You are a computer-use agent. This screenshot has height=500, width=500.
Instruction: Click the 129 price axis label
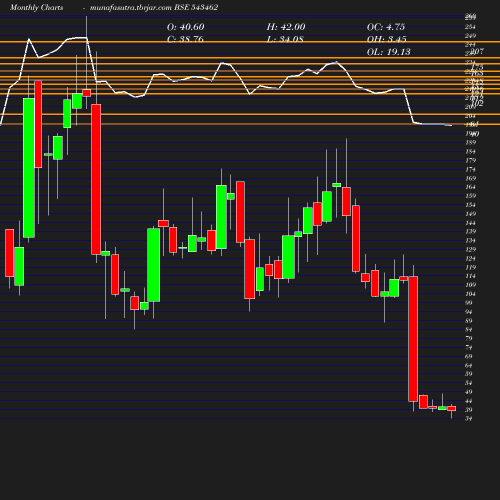click(x=470, y=249)
